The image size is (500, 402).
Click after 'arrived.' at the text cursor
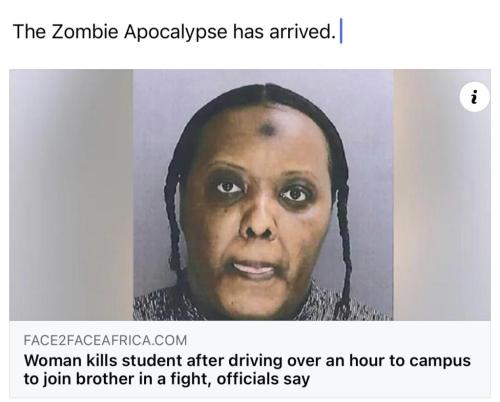pyautogui.click(x=341, y=32)
